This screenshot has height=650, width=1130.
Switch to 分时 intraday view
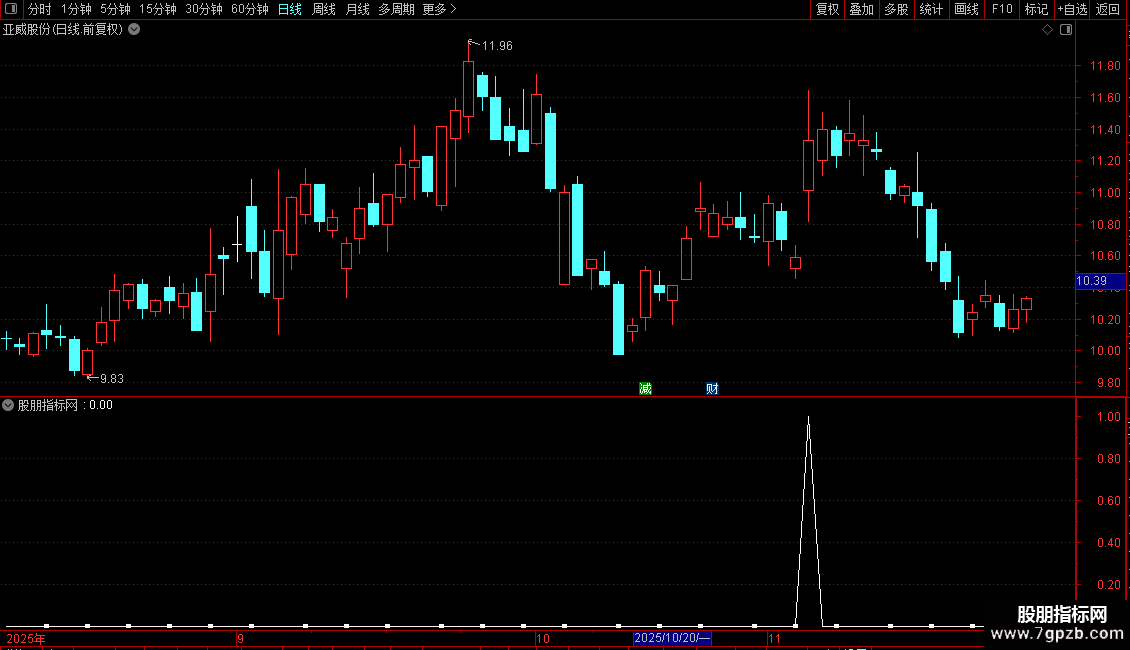[40, 9]
